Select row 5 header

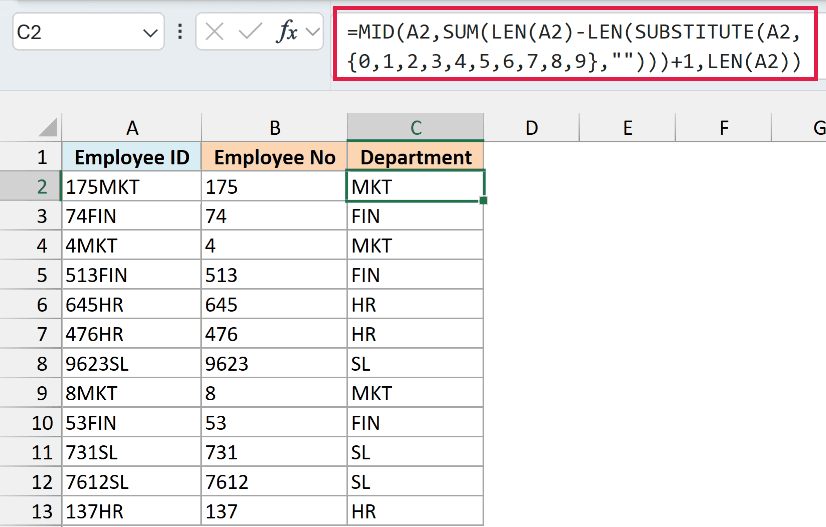pos(31,275)
